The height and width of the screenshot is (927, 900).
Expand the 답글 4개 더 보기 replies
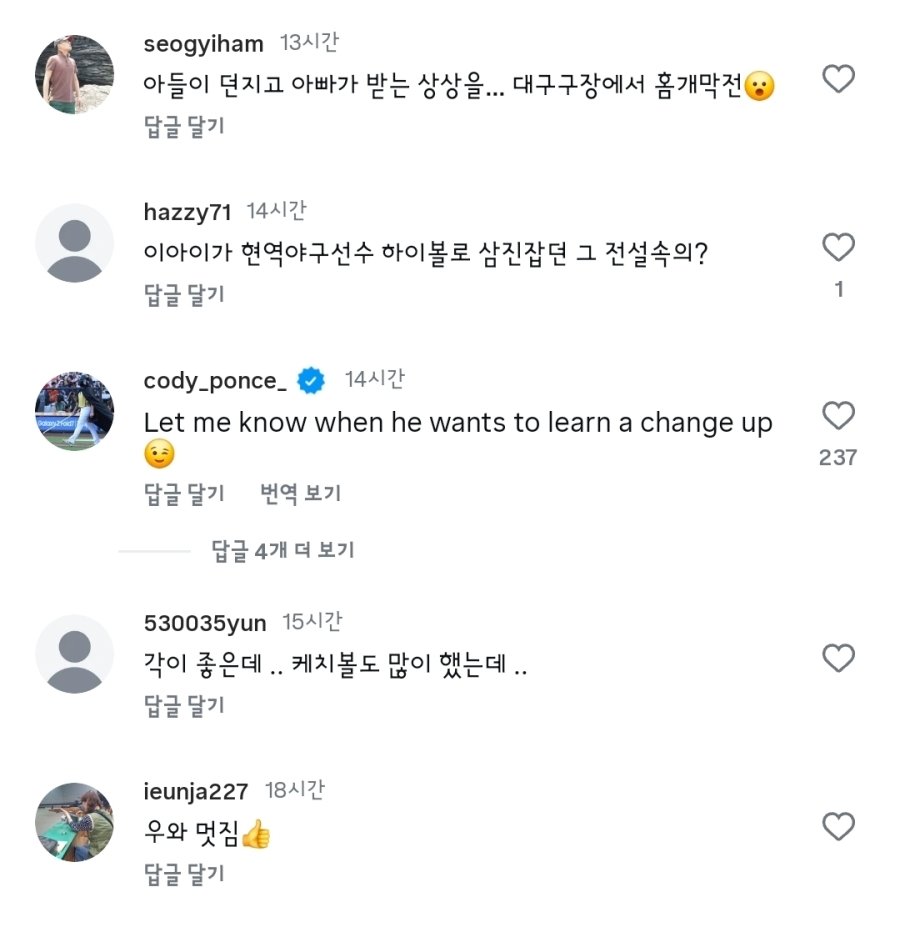click(x=283, y=550)
